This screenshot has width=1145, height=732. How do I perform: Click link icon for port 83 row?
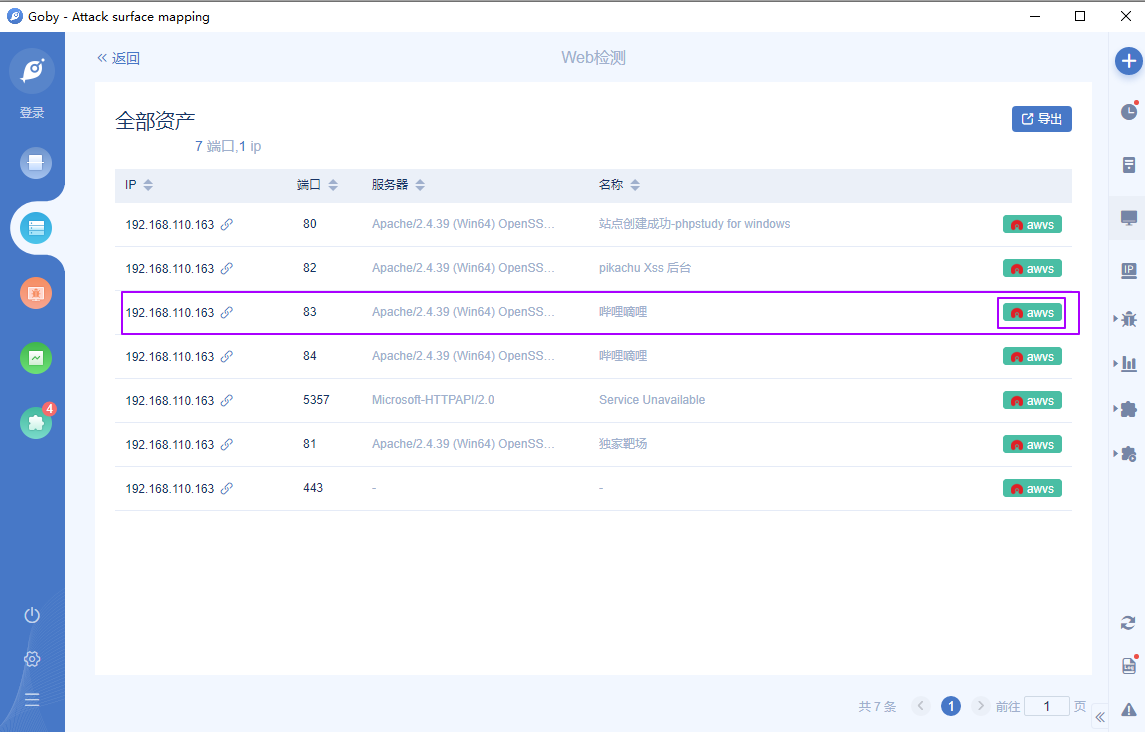coord(227,312)
